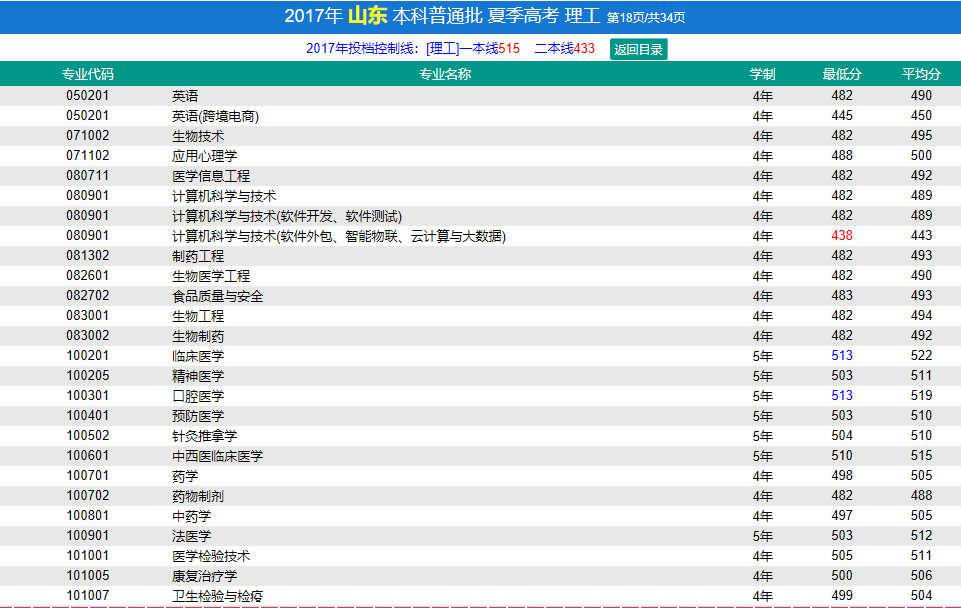Click the 针灸推拿学 major name

click(x=204, y=436)
